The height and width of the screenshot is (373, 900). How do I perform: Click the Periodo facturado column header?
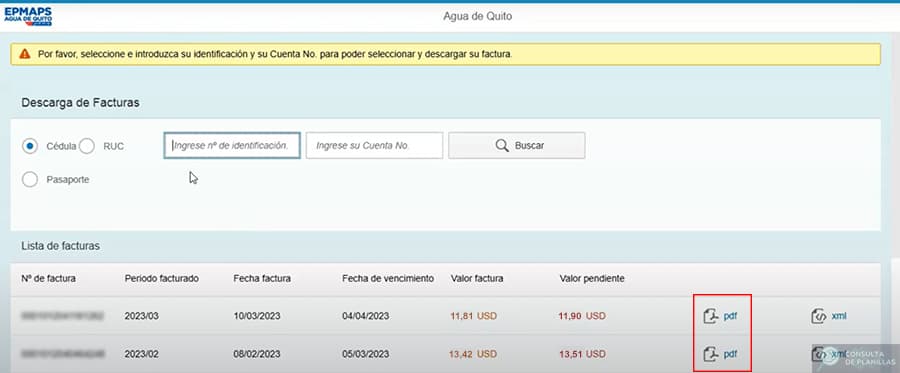pos(161,278)
